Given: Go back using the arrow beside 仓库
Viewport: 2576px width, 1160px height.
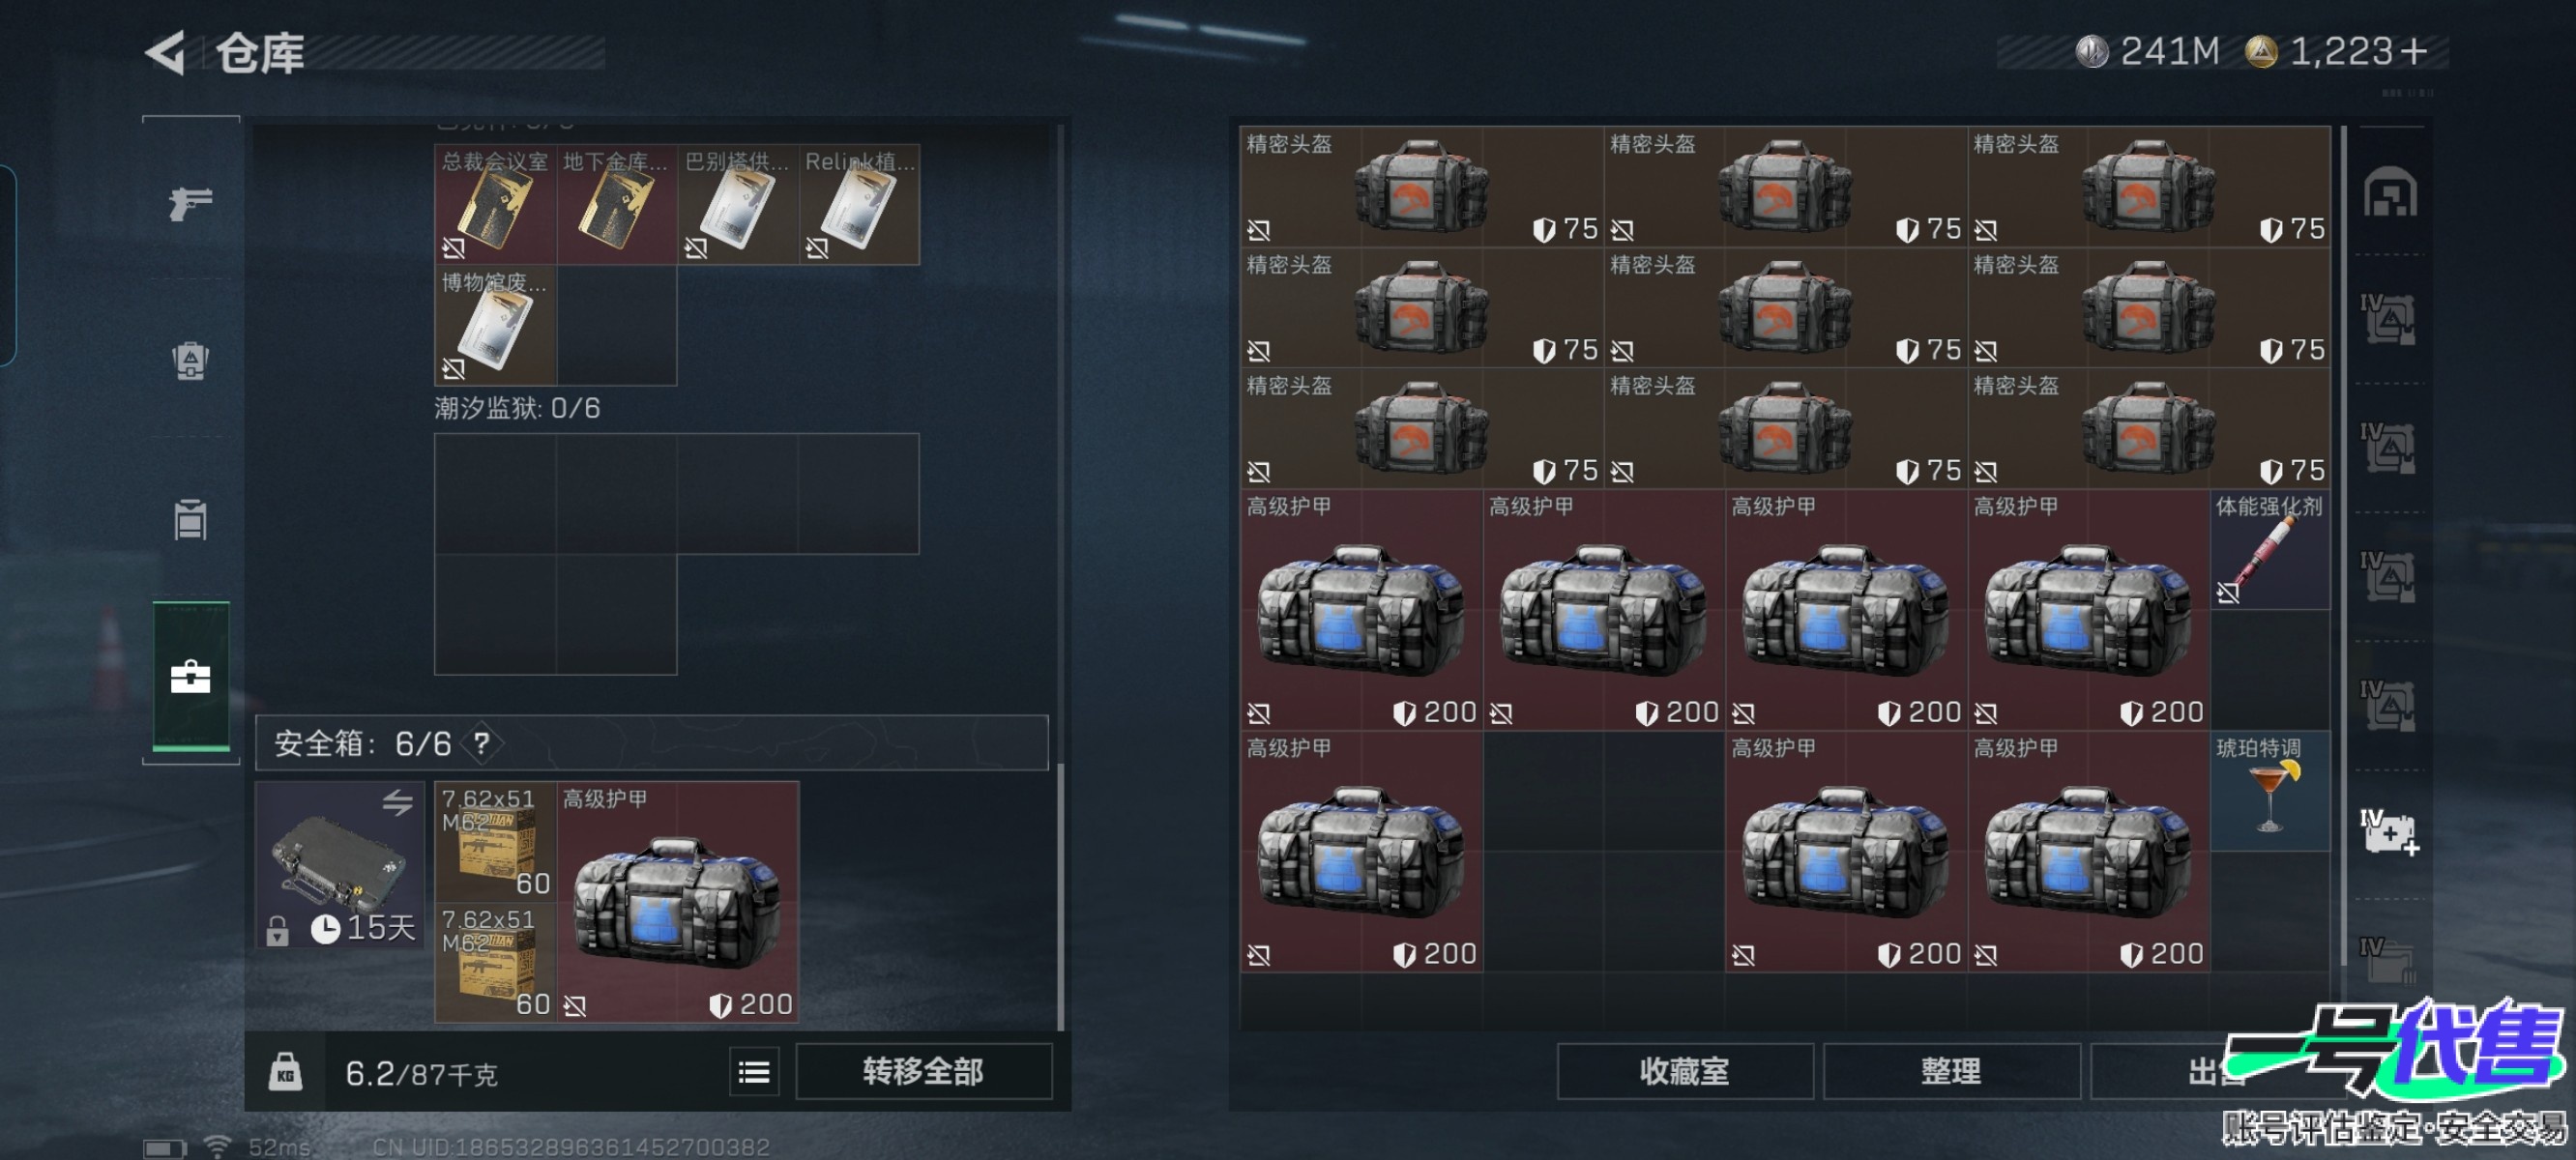Looking at the screenshot, I should click(166, 52).
